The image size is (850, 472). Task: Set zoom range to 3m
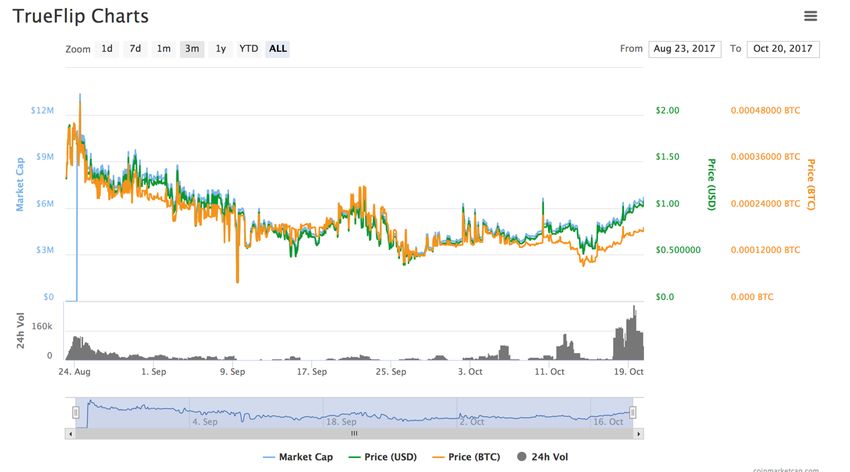tap(192, 49)
